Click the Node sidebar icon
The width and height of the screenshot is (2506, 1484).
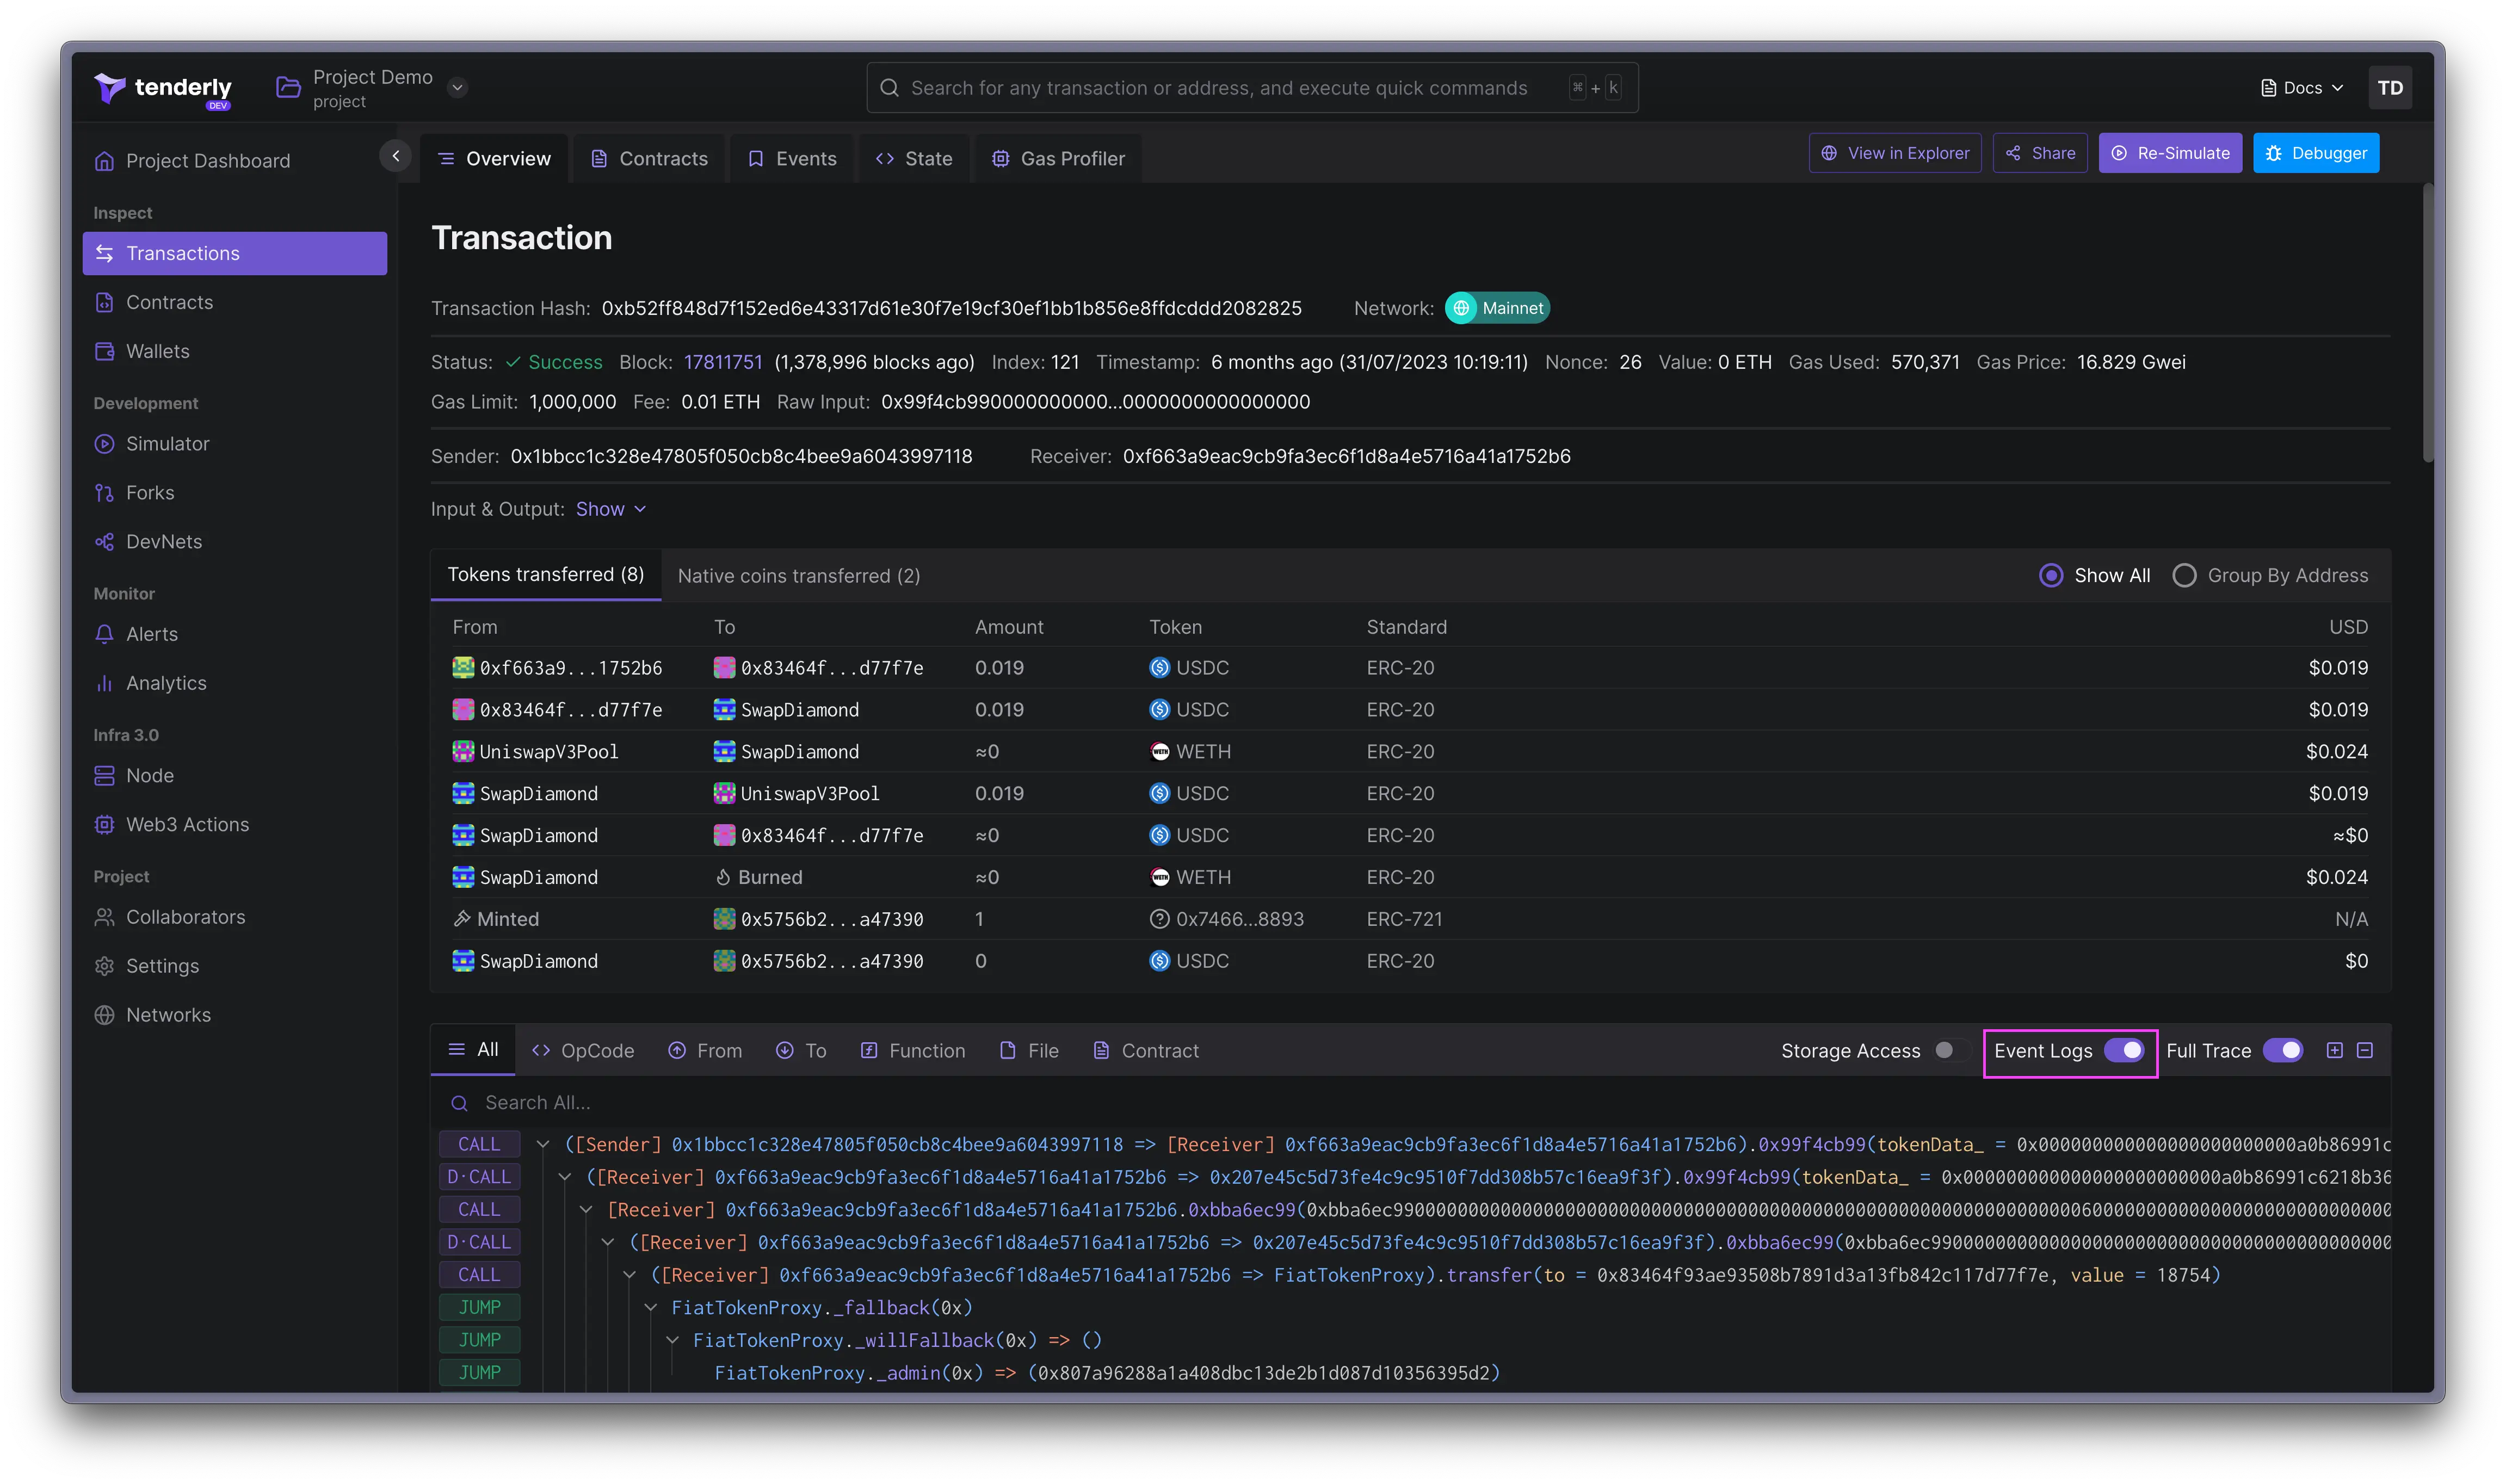104,776
